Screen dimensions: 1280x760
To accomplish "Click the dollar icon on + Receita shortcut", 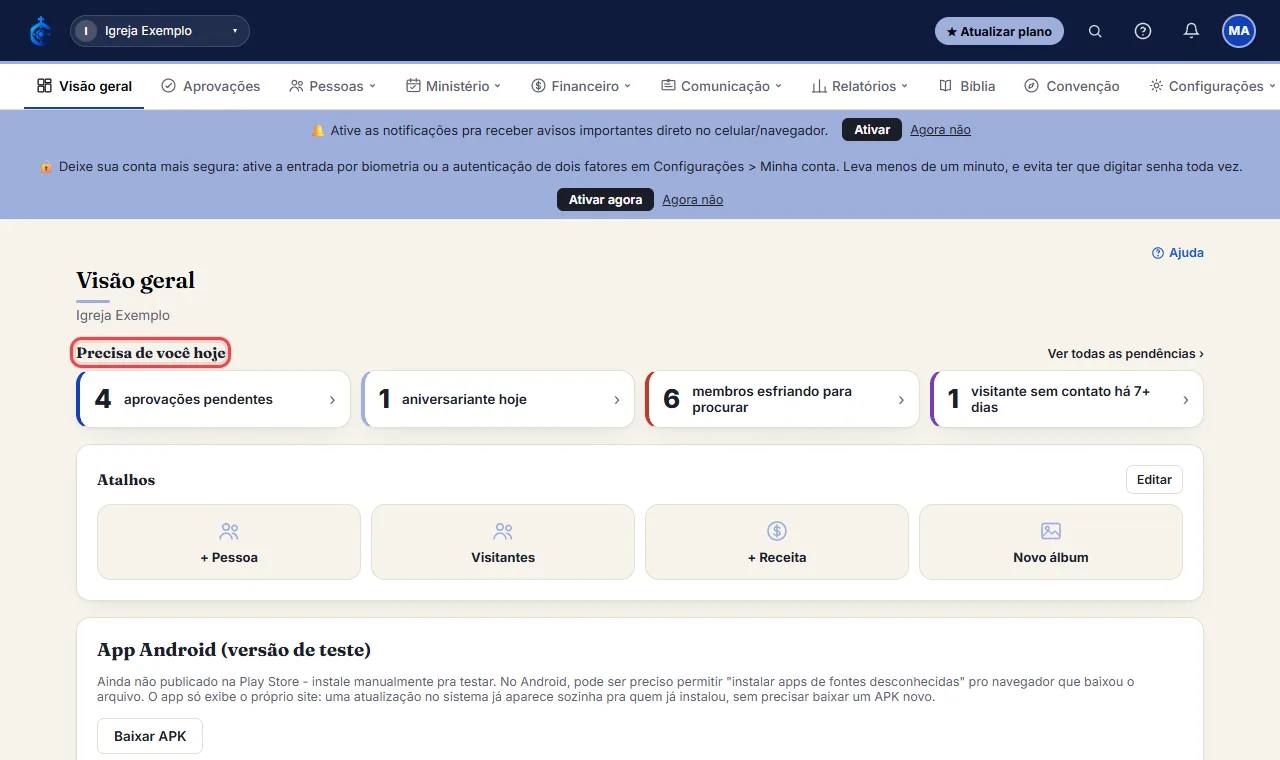I will [x=777, y=531].
